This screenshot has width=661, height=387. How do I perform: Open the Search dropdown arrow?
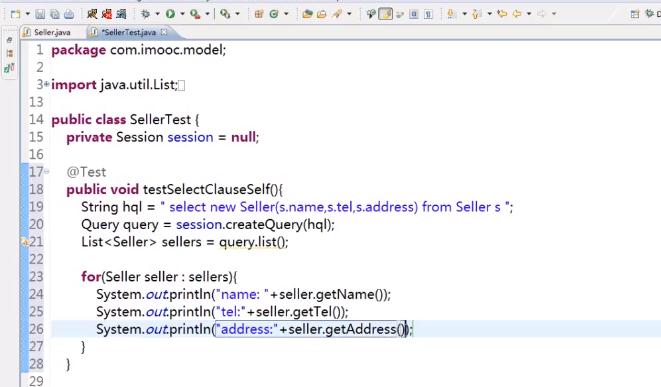(349, 14)
